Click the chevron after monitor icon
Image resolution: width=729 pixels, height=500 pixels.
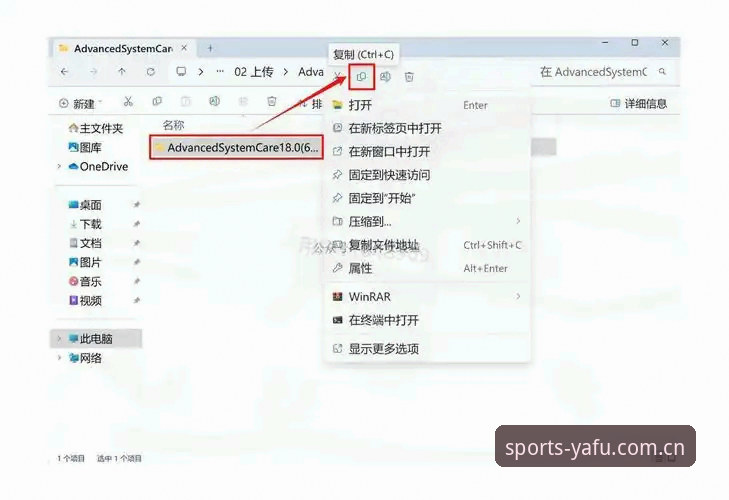click(x=201, y=72)
